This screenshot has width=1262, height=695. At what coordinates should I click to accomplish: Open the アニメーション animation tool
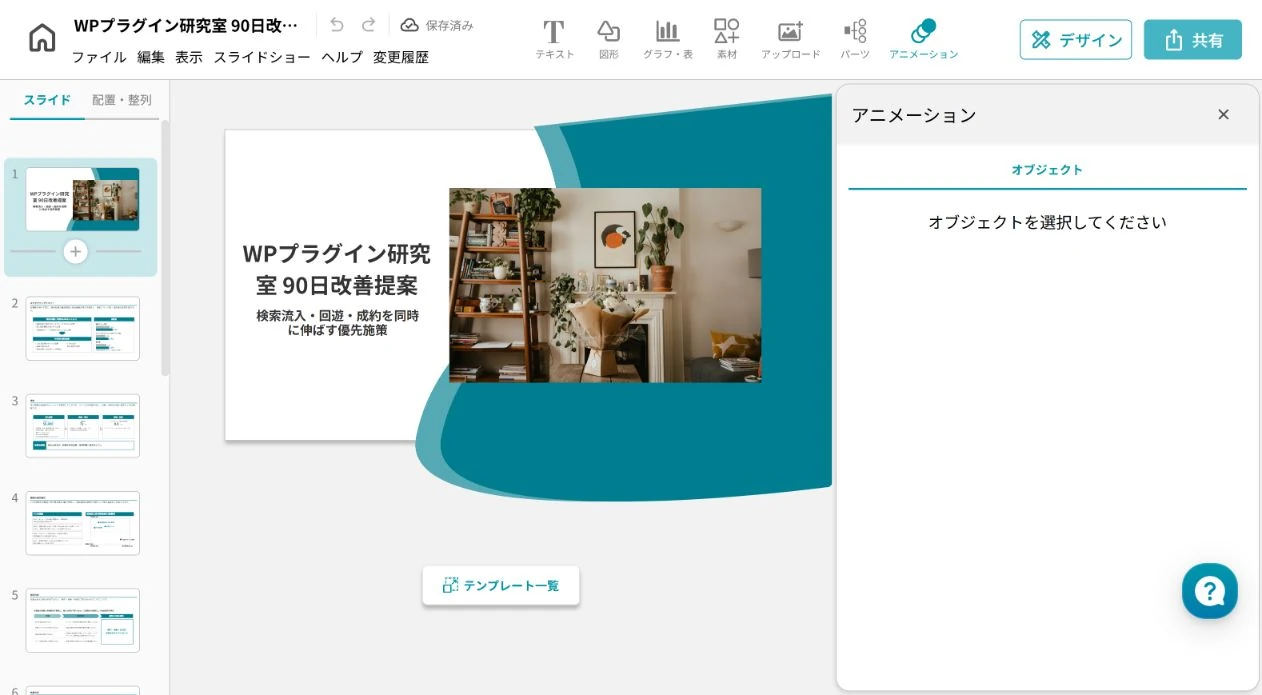[x=923, y=40]
